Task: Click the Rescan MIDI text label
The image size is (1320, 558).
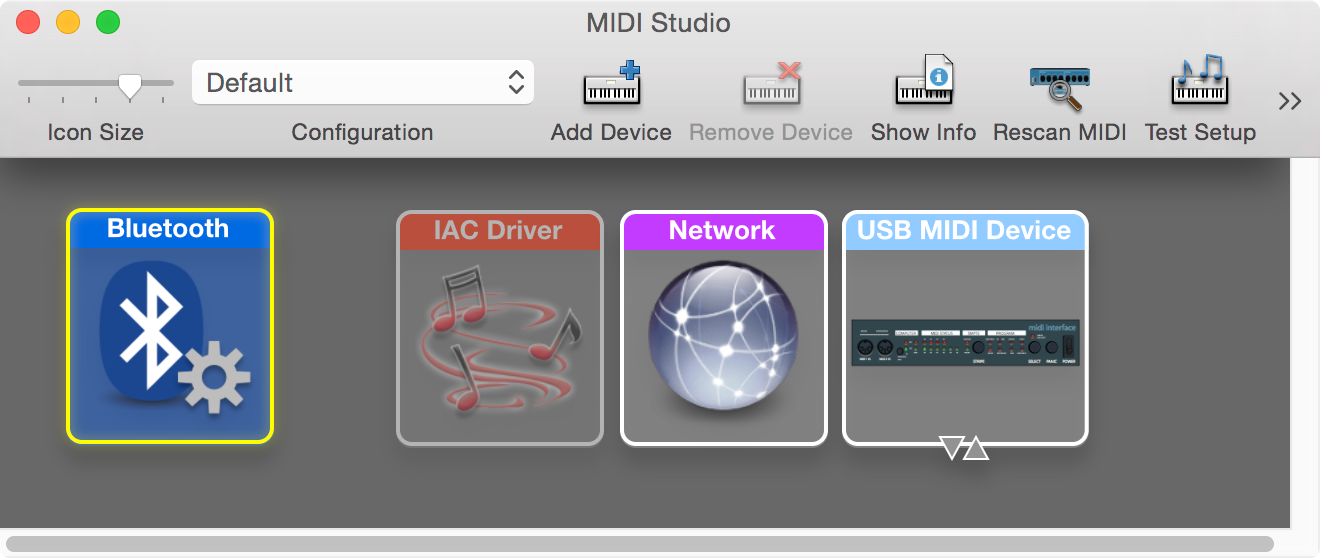Action: pos(1060,132)
